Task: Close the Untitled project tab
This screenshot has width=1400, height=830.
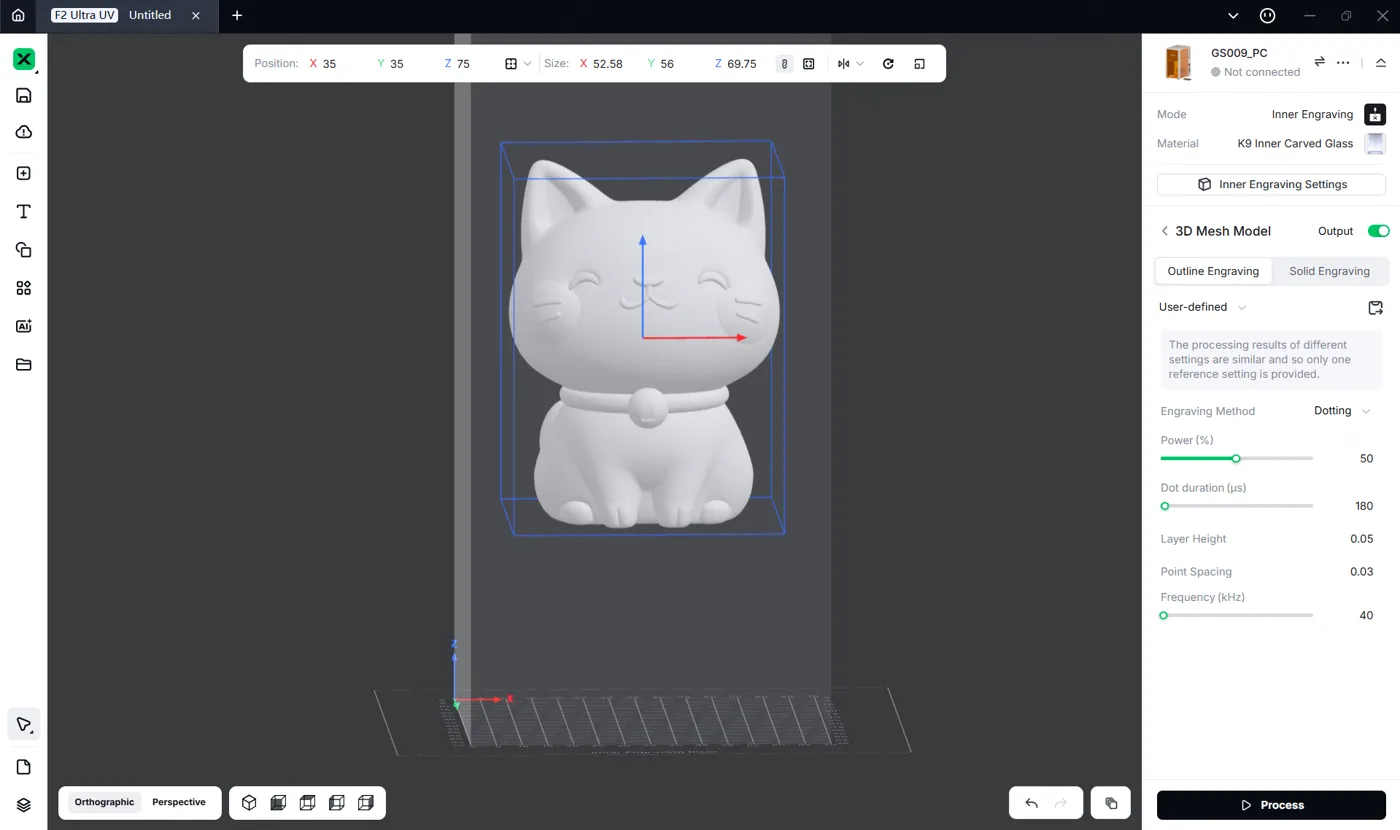Action: click(196, 16)
